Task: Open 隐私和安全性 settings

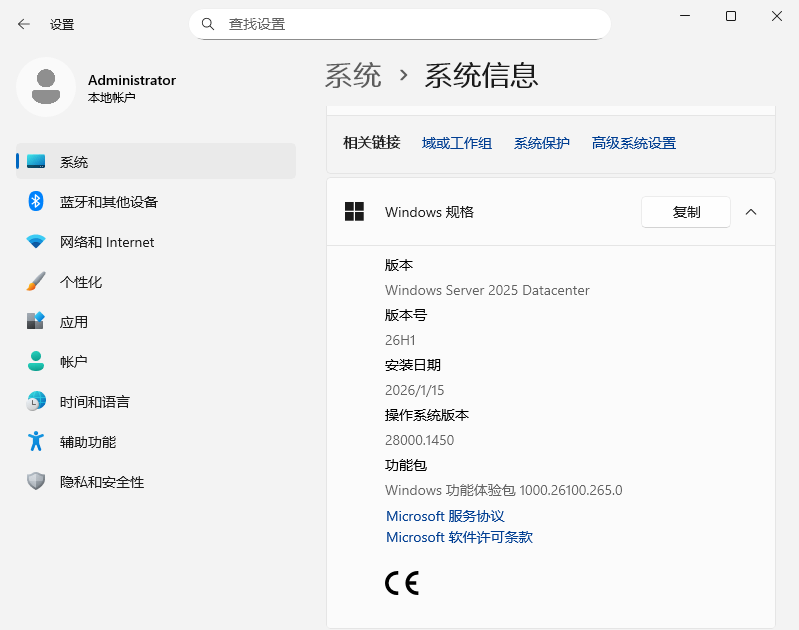Action: [x=156, y=481]
